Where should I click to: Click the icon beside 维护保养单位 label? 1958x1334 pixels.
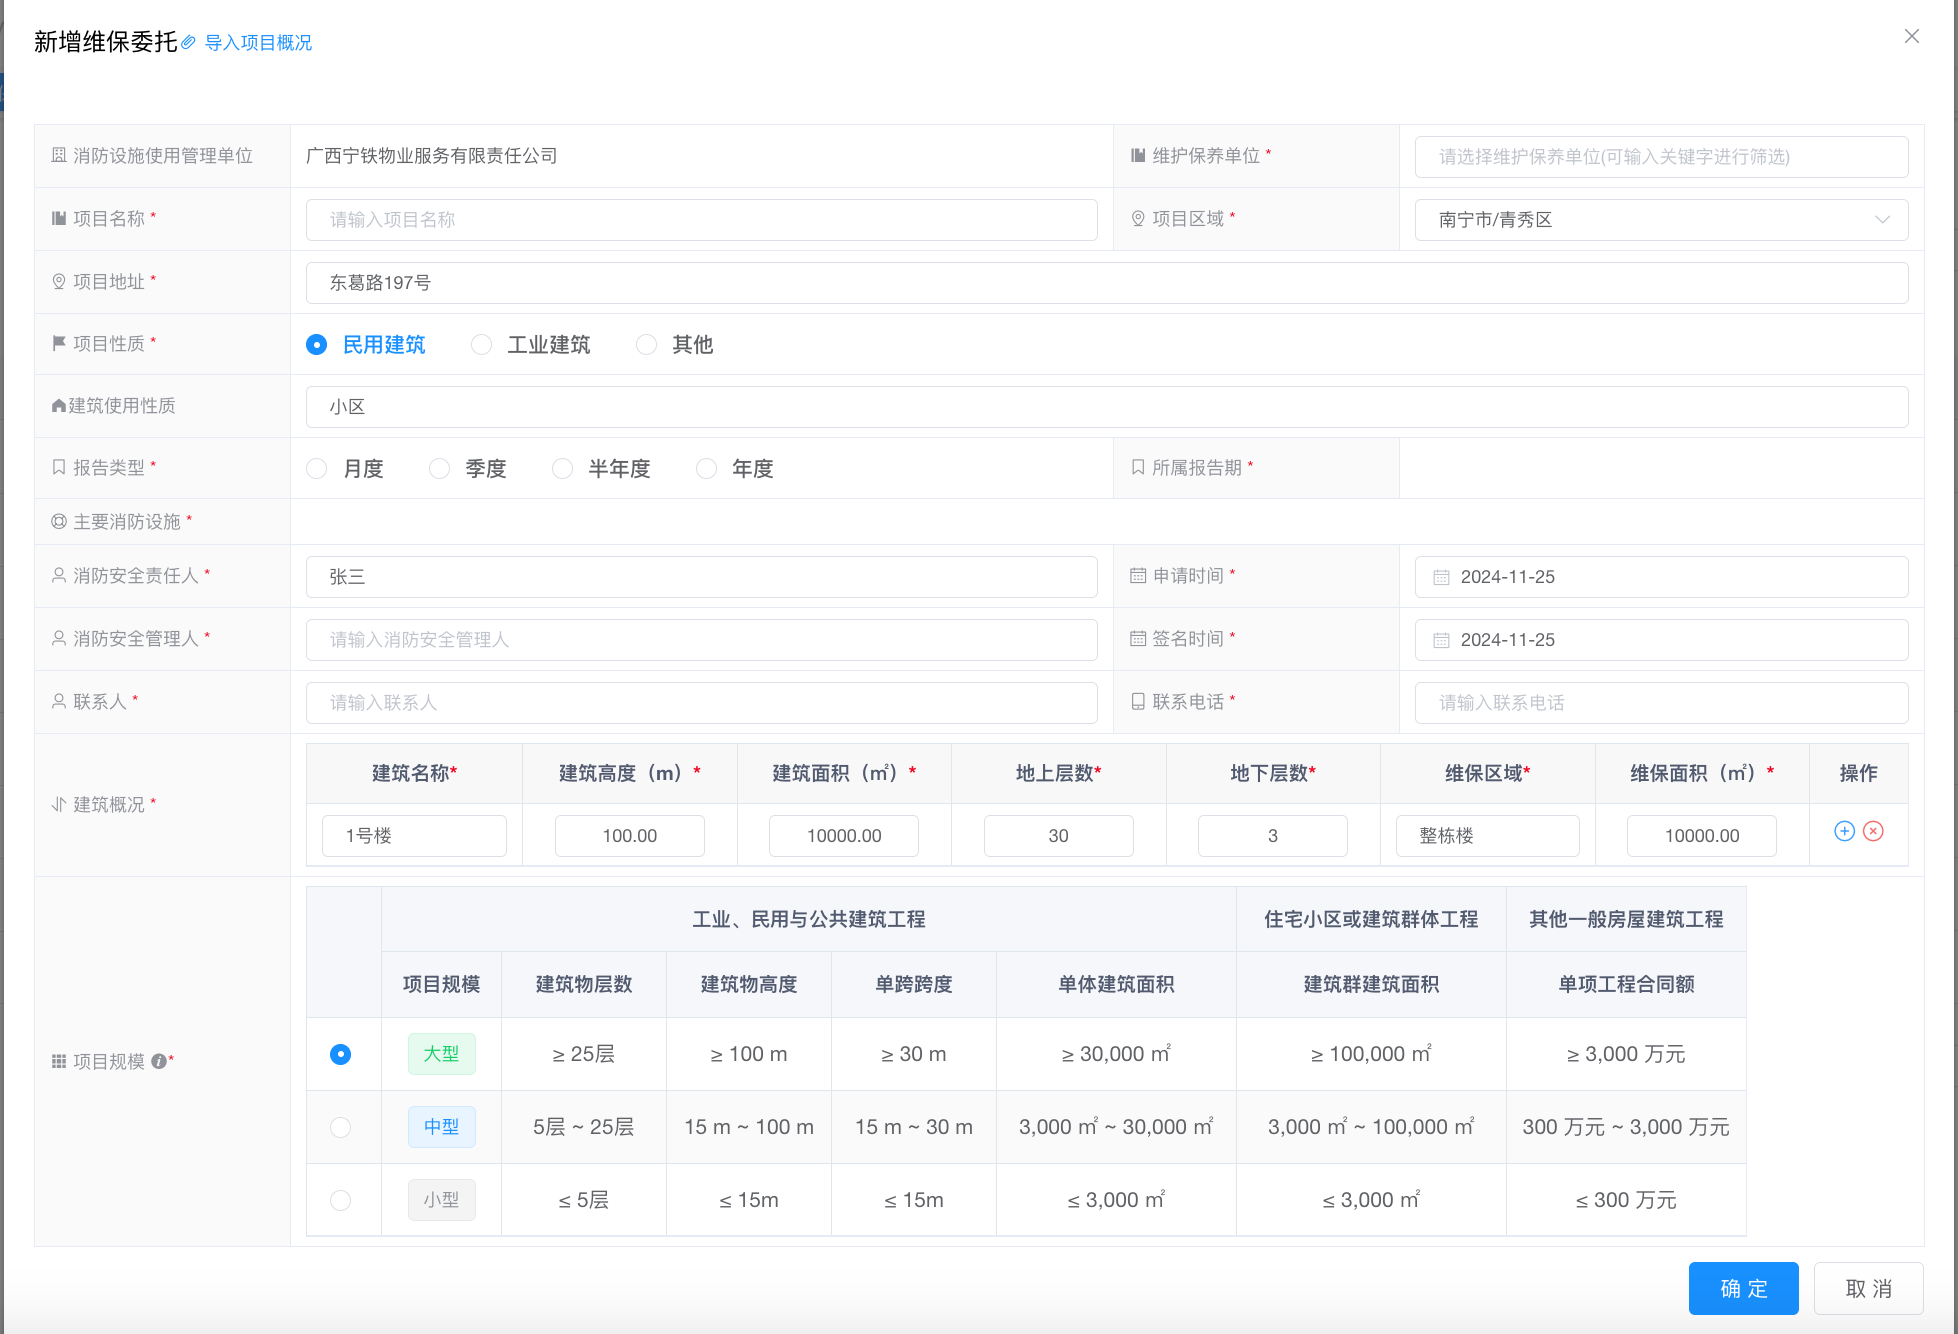pyautogui.click(x=1138, y=155)
